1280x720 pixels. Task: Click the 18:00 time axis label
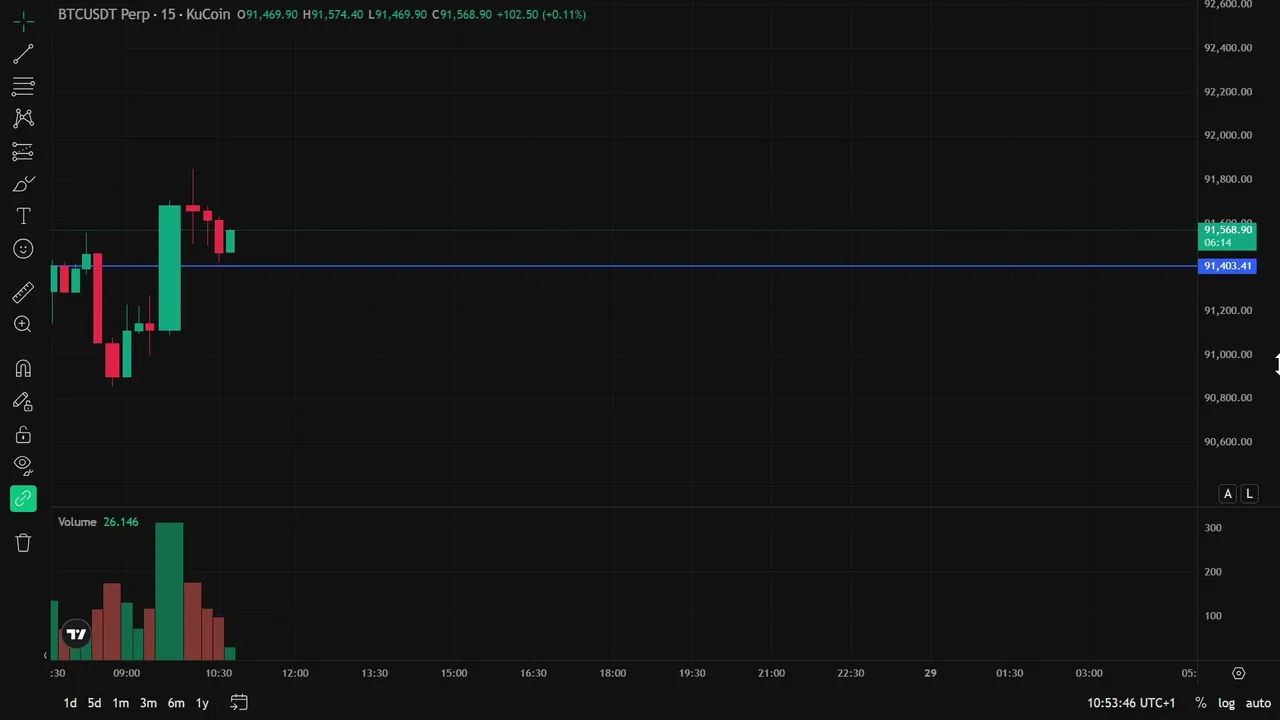(613, 673)
